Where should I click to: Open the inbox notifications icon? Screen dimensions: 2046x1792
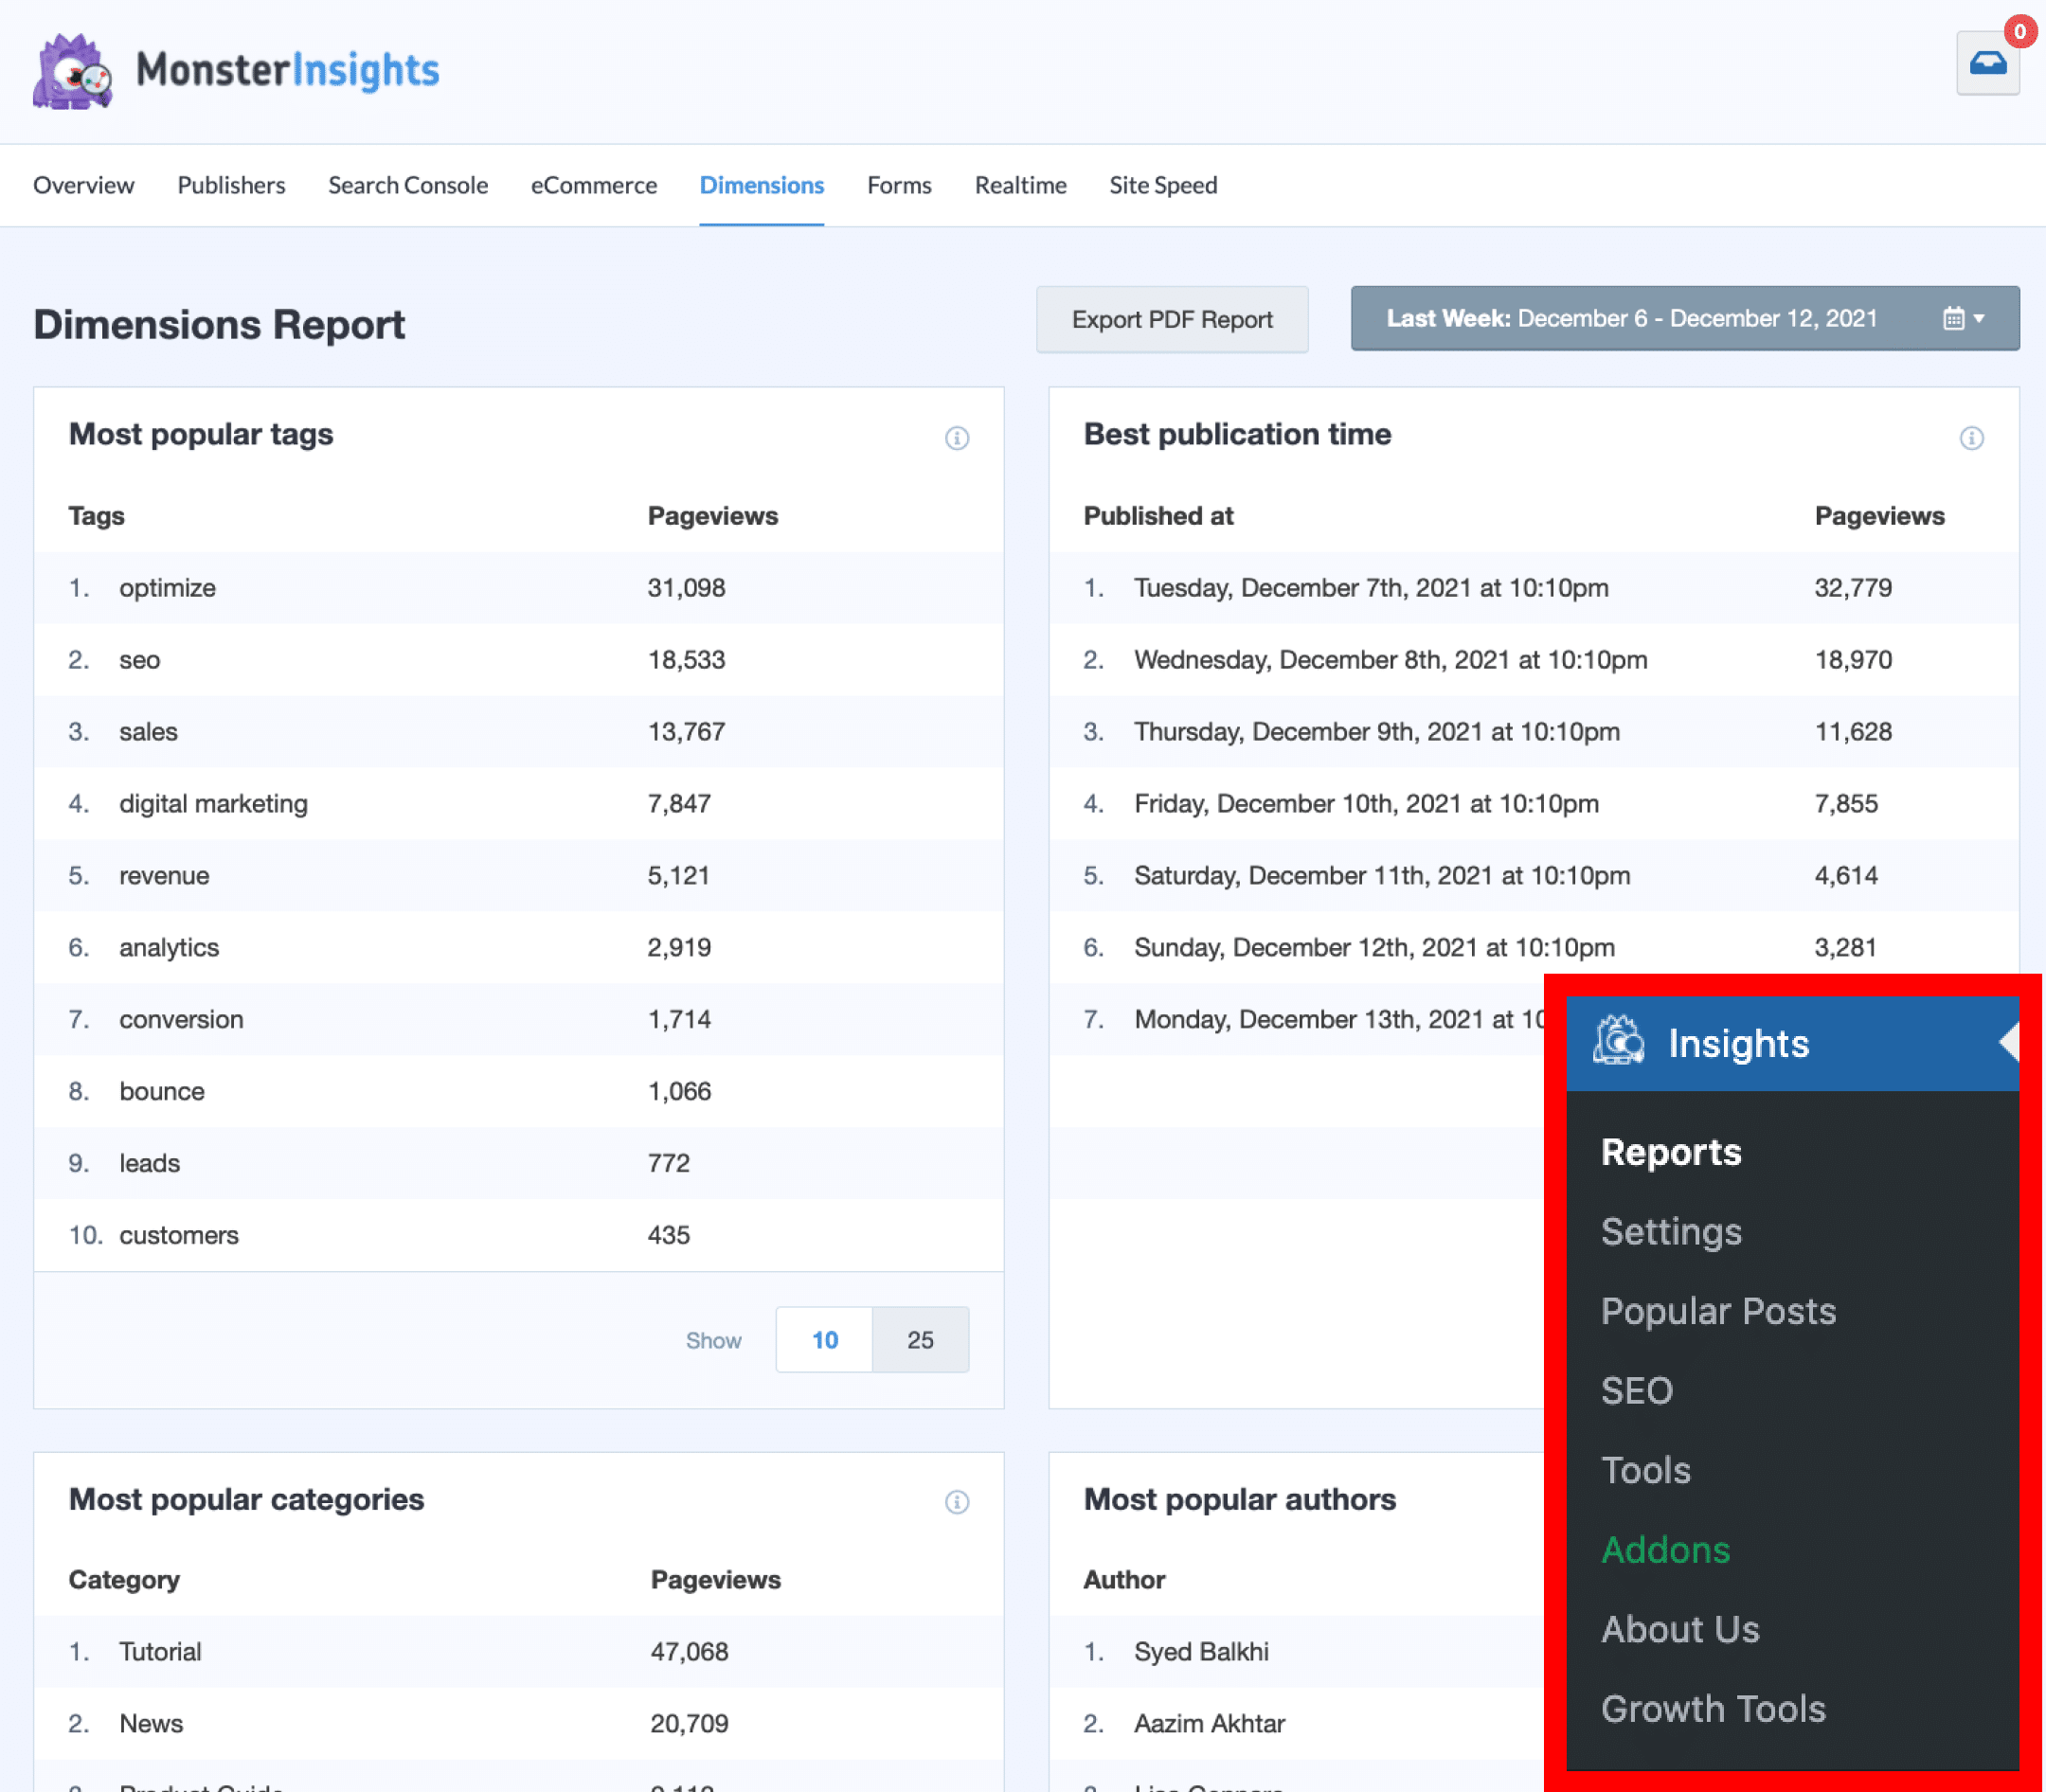(1987, 64)
